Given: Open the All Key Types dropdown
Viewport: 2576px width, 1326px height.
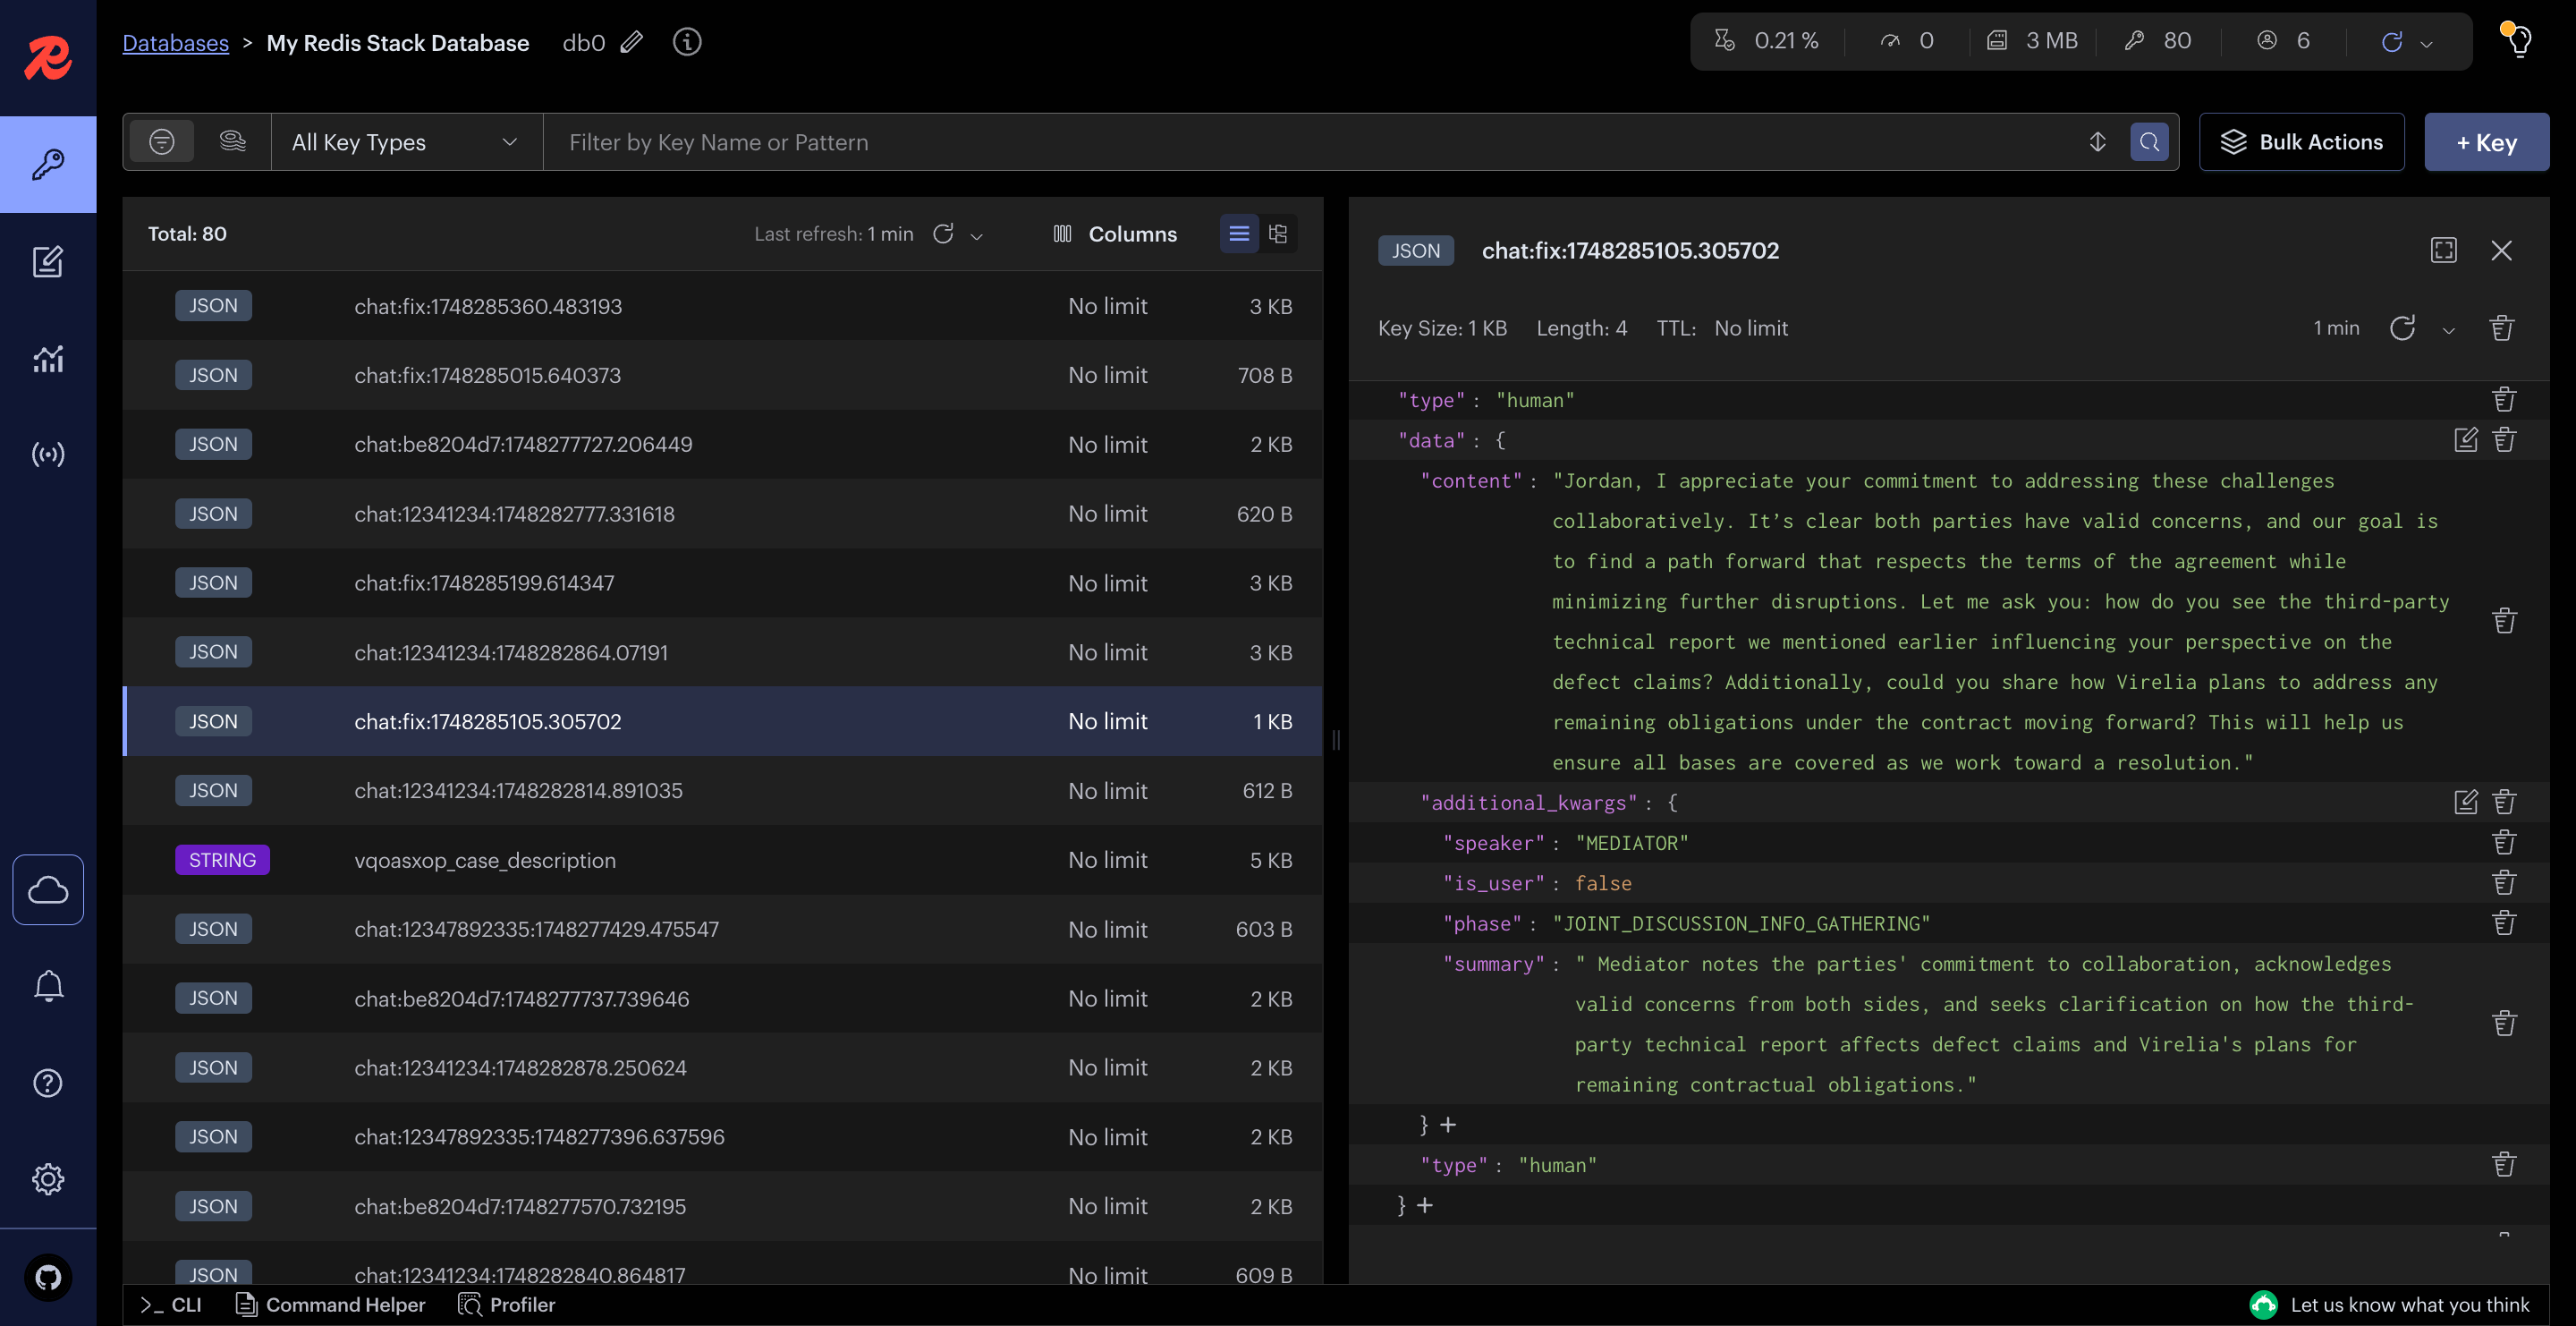Looking at the screenshot, I should tap(406, 142).
